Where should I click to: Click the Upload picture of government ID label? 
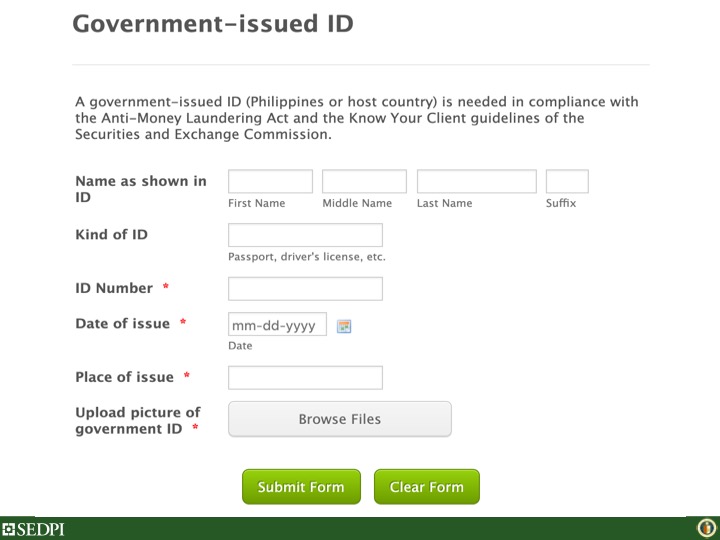[x=137, y=420]
